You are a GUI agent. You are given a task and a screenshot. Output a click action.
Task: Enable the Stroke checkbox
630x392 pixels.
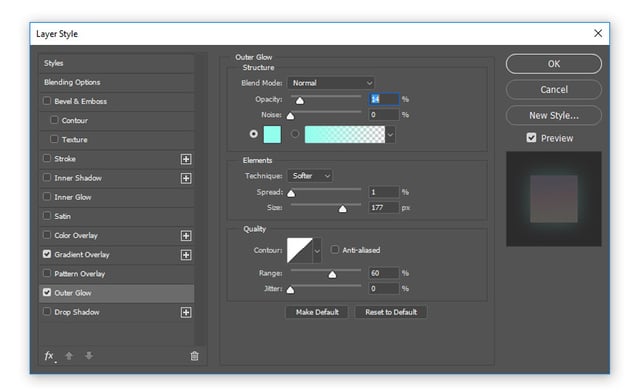point(47,158)
